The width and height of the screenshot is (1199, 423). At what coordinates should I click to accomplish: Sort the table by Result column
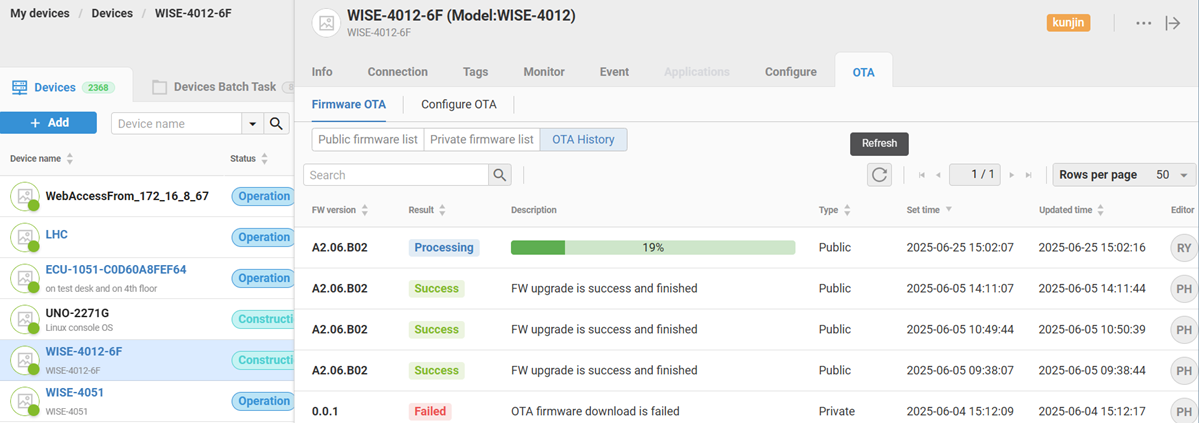[x=442, y=210]
